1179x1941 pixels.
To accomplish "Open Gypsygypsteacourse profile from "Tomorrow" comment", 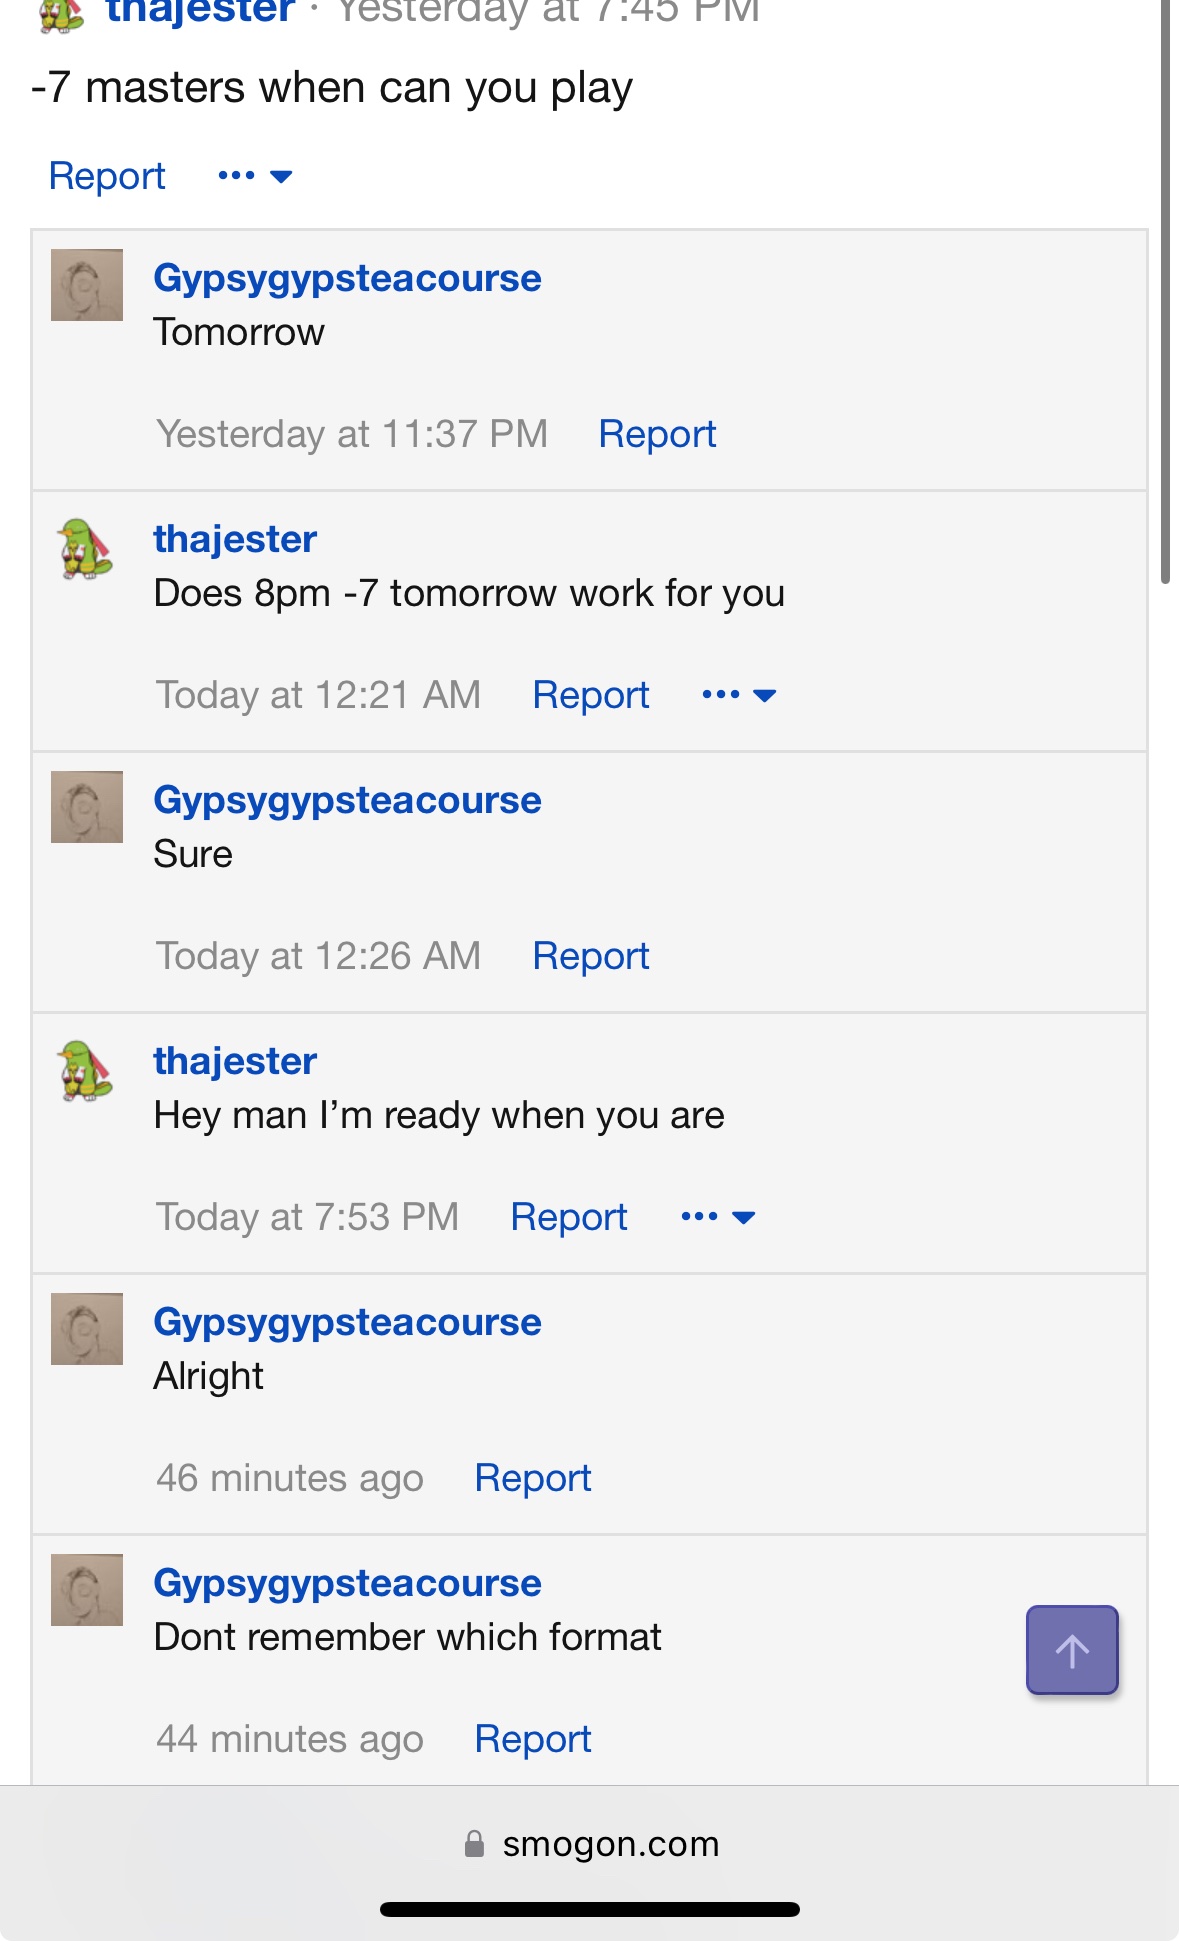I will coord(347,278).
